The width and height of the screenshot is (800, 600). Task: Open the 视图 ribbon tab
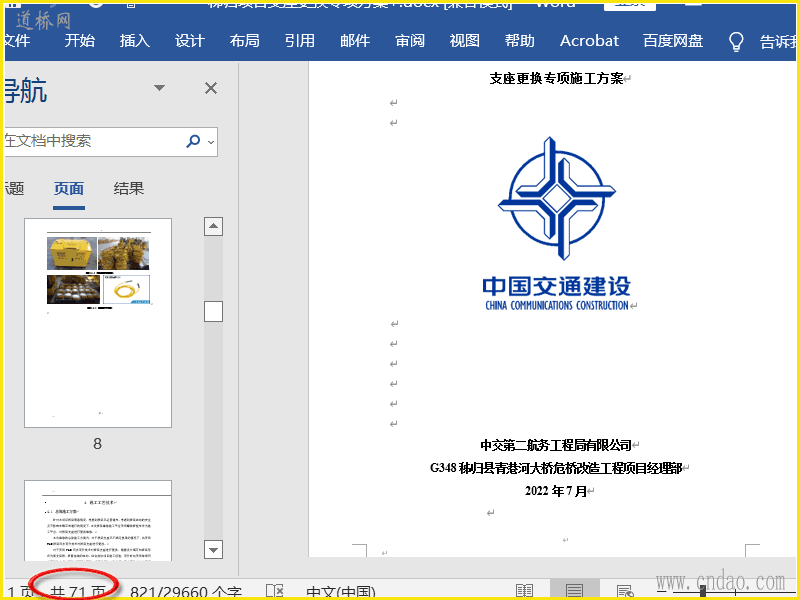coord(464,41)
